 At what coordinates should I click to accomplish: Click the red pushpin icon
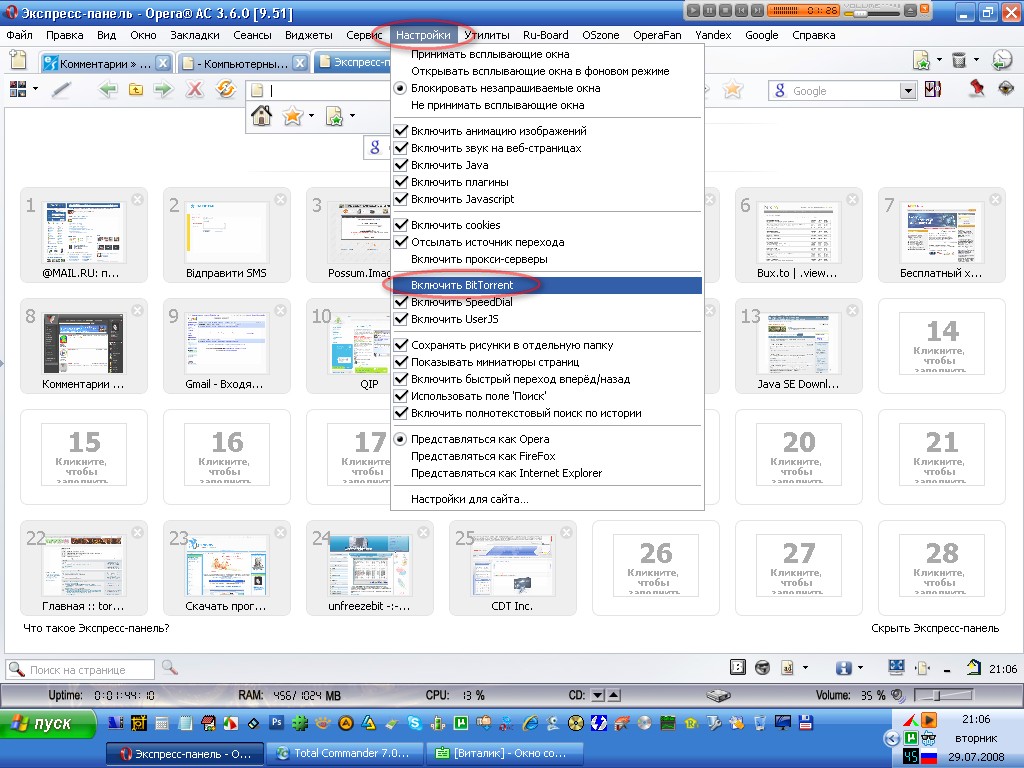tap(976, 88)
